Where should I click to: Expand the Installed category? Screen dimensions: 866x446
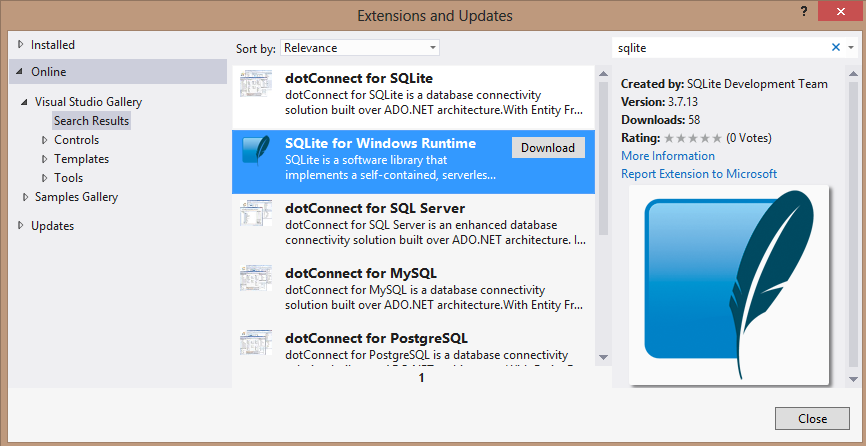click(21, 45)
